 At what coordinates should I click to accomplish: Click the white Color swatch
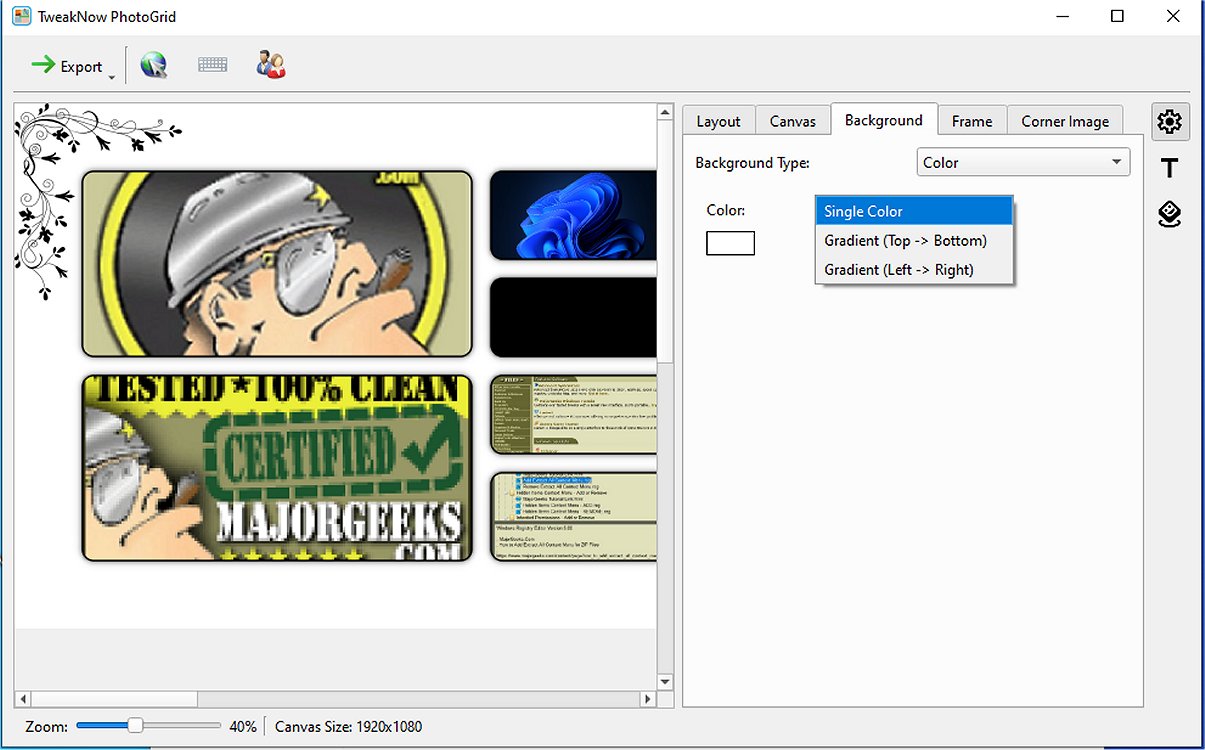[730, 243]
